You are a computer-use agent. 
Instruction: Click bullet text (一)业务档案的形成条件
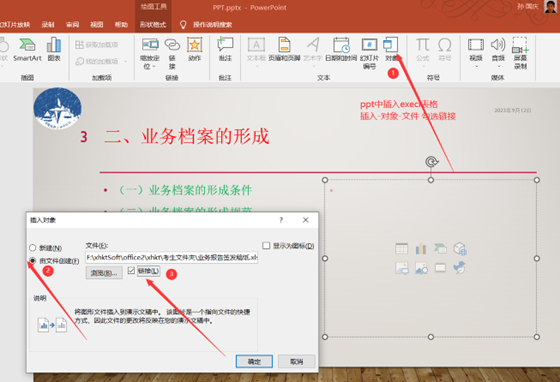[x=185, y=190]
